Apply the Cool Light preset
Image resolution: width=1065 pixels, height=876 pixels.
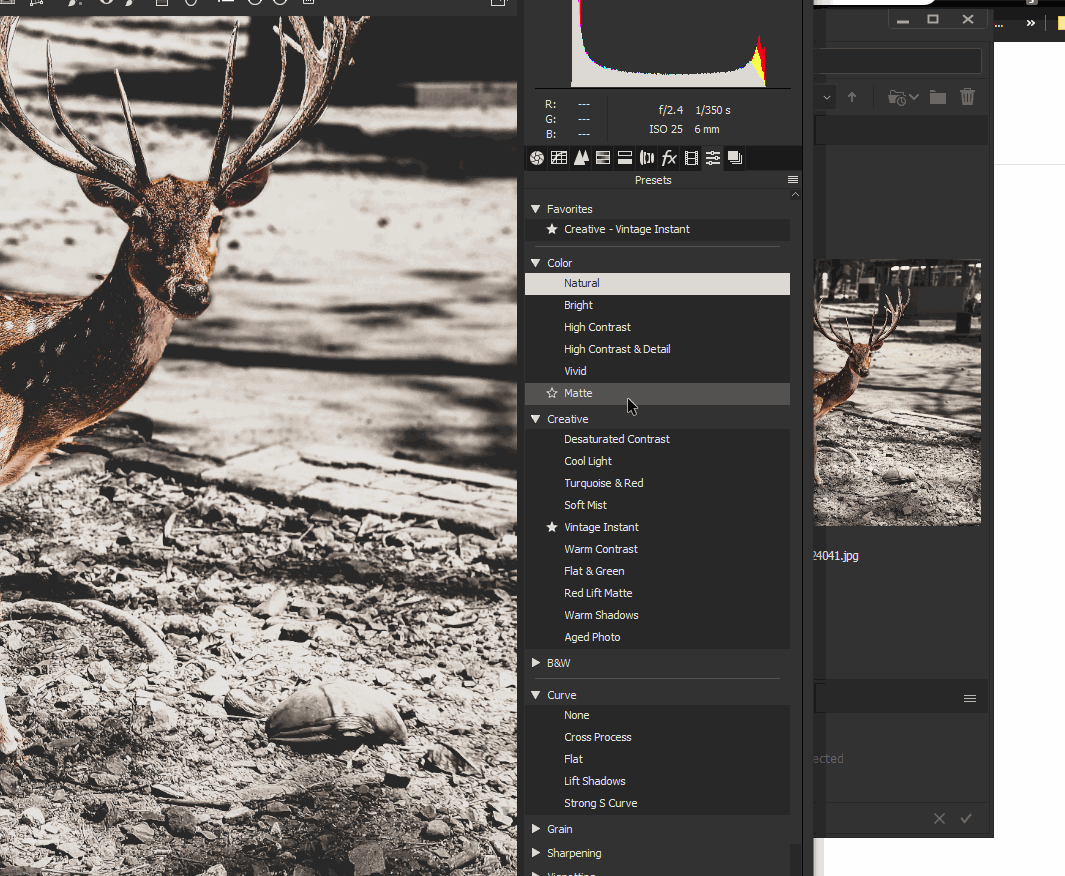click(657, 461)
